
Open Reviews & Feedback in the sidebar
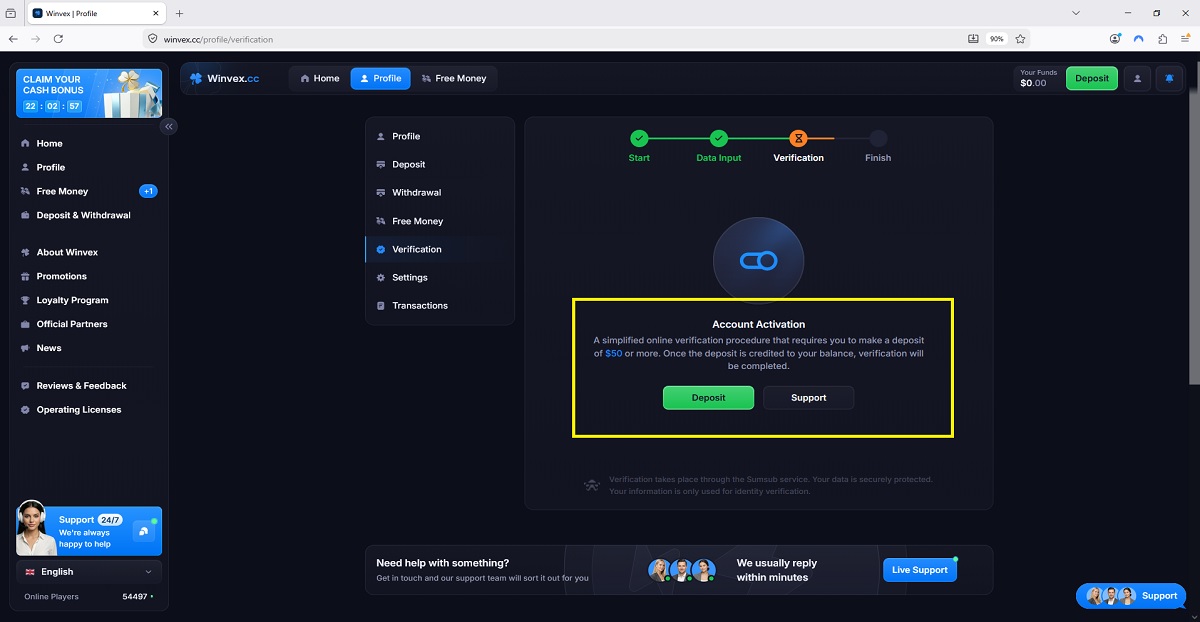pos(81,385)
